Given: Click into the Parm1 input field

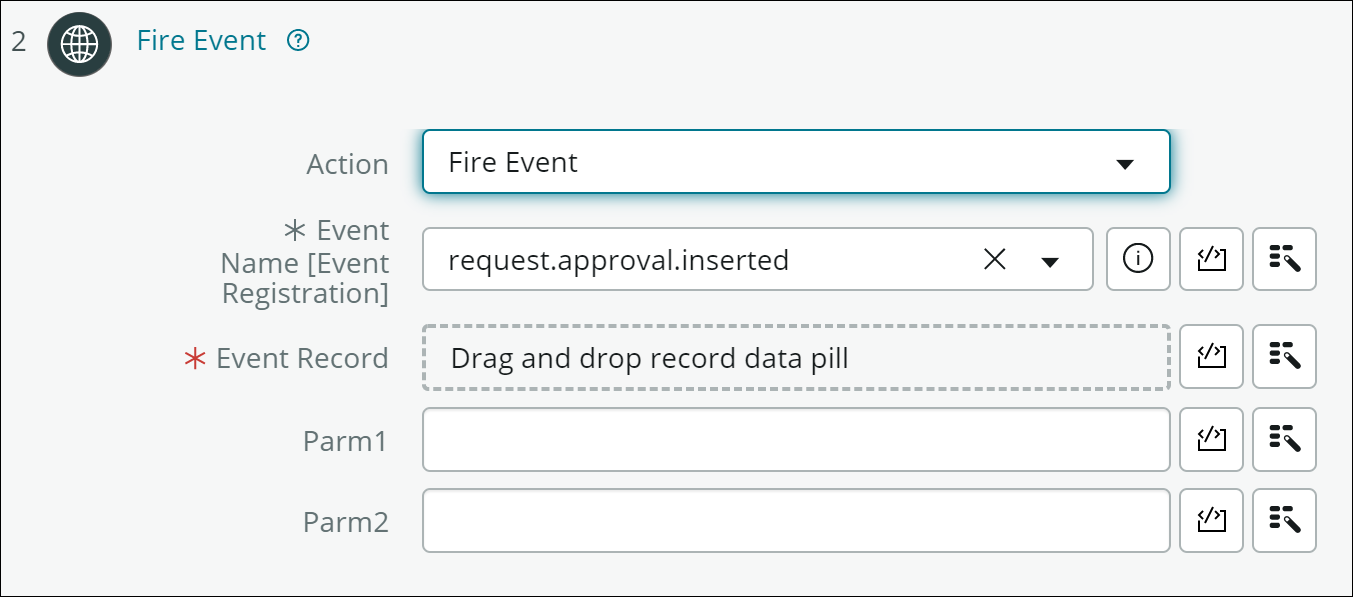Looking at the screenshot, I should coord(796,439).
